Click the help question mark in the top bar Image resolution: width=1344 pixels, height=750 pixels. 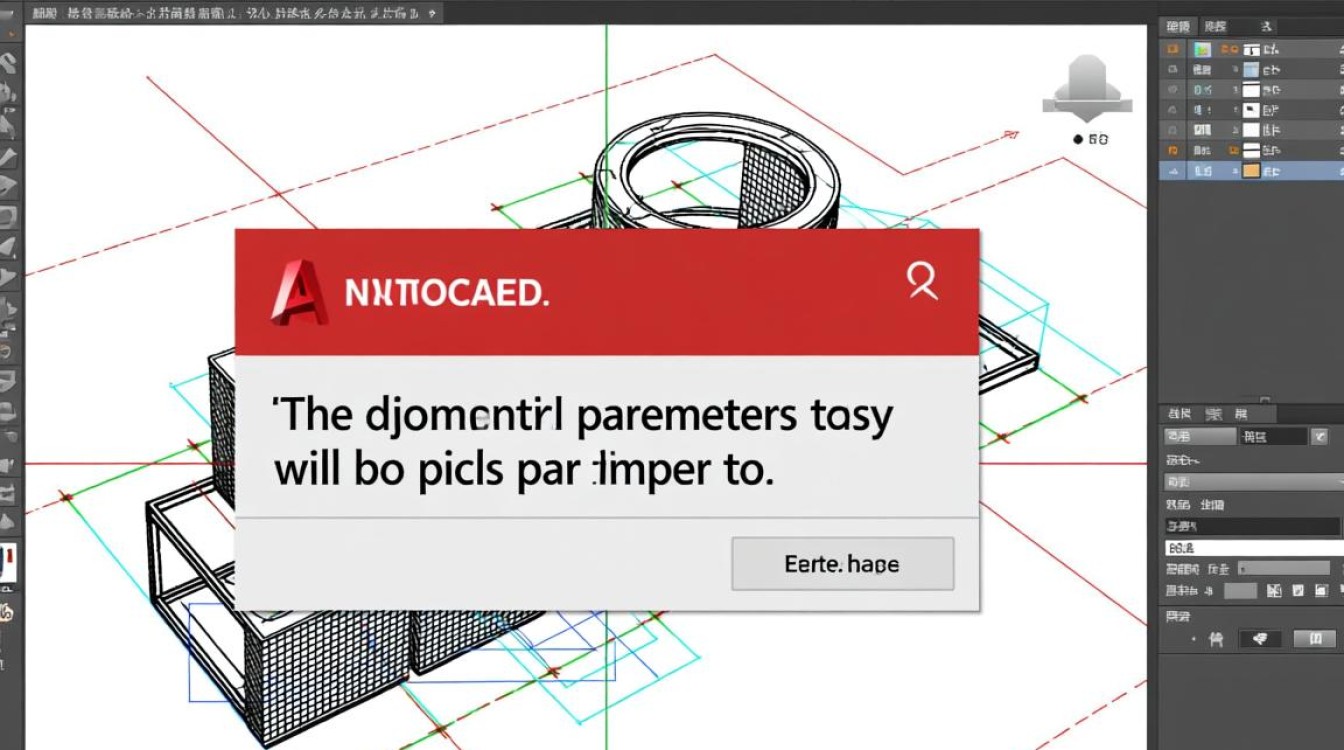pyautogui.click(x=432, y=13)
